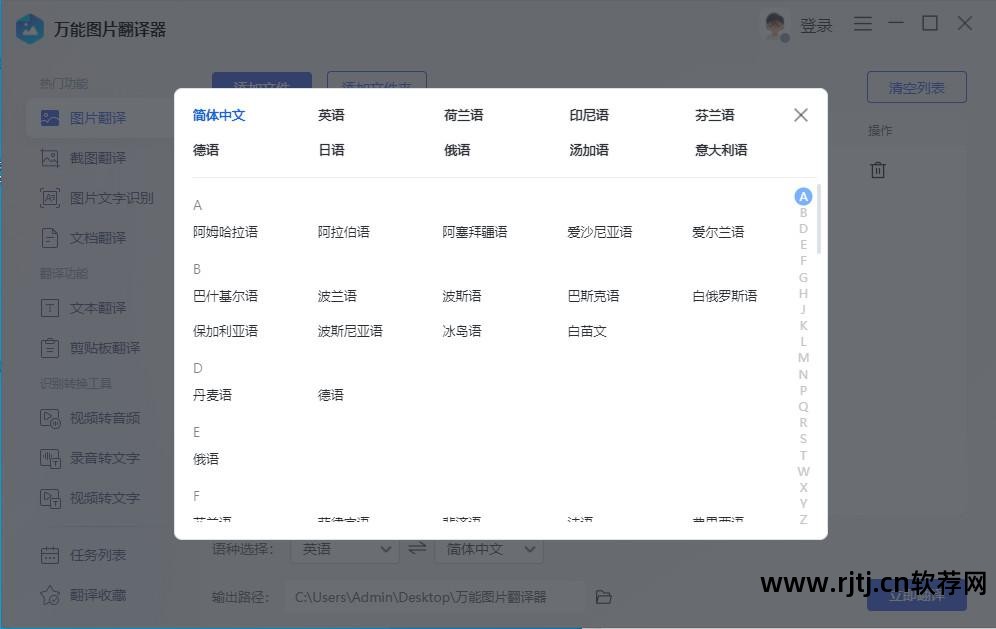Jump to letter W in alphabet index

click(x=803, y=471)
